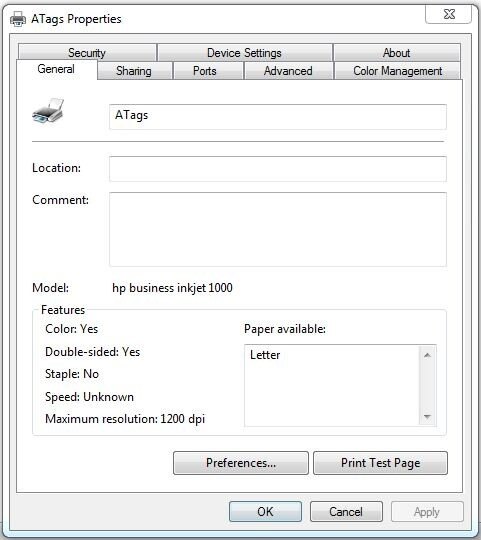Switch to the Security tab
481x540 pixels.
click(87, 53)
